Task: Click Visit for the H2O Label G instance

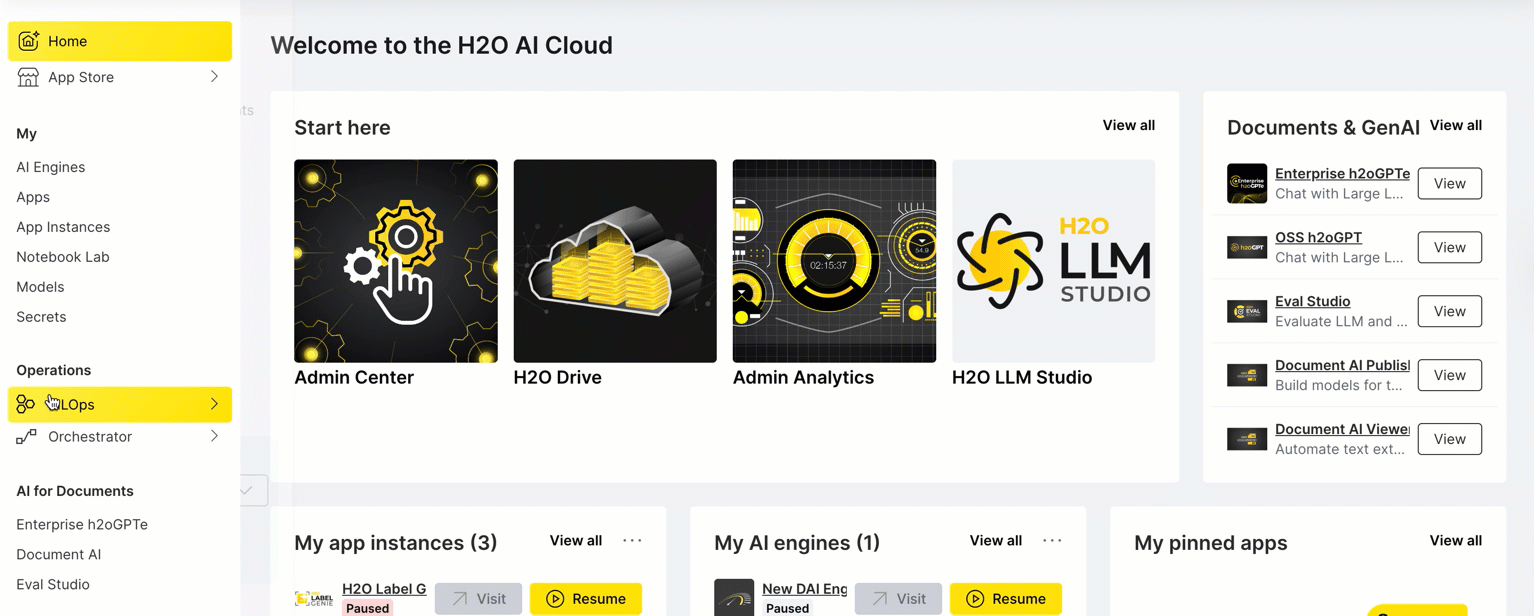Action: tap(478, 599)
